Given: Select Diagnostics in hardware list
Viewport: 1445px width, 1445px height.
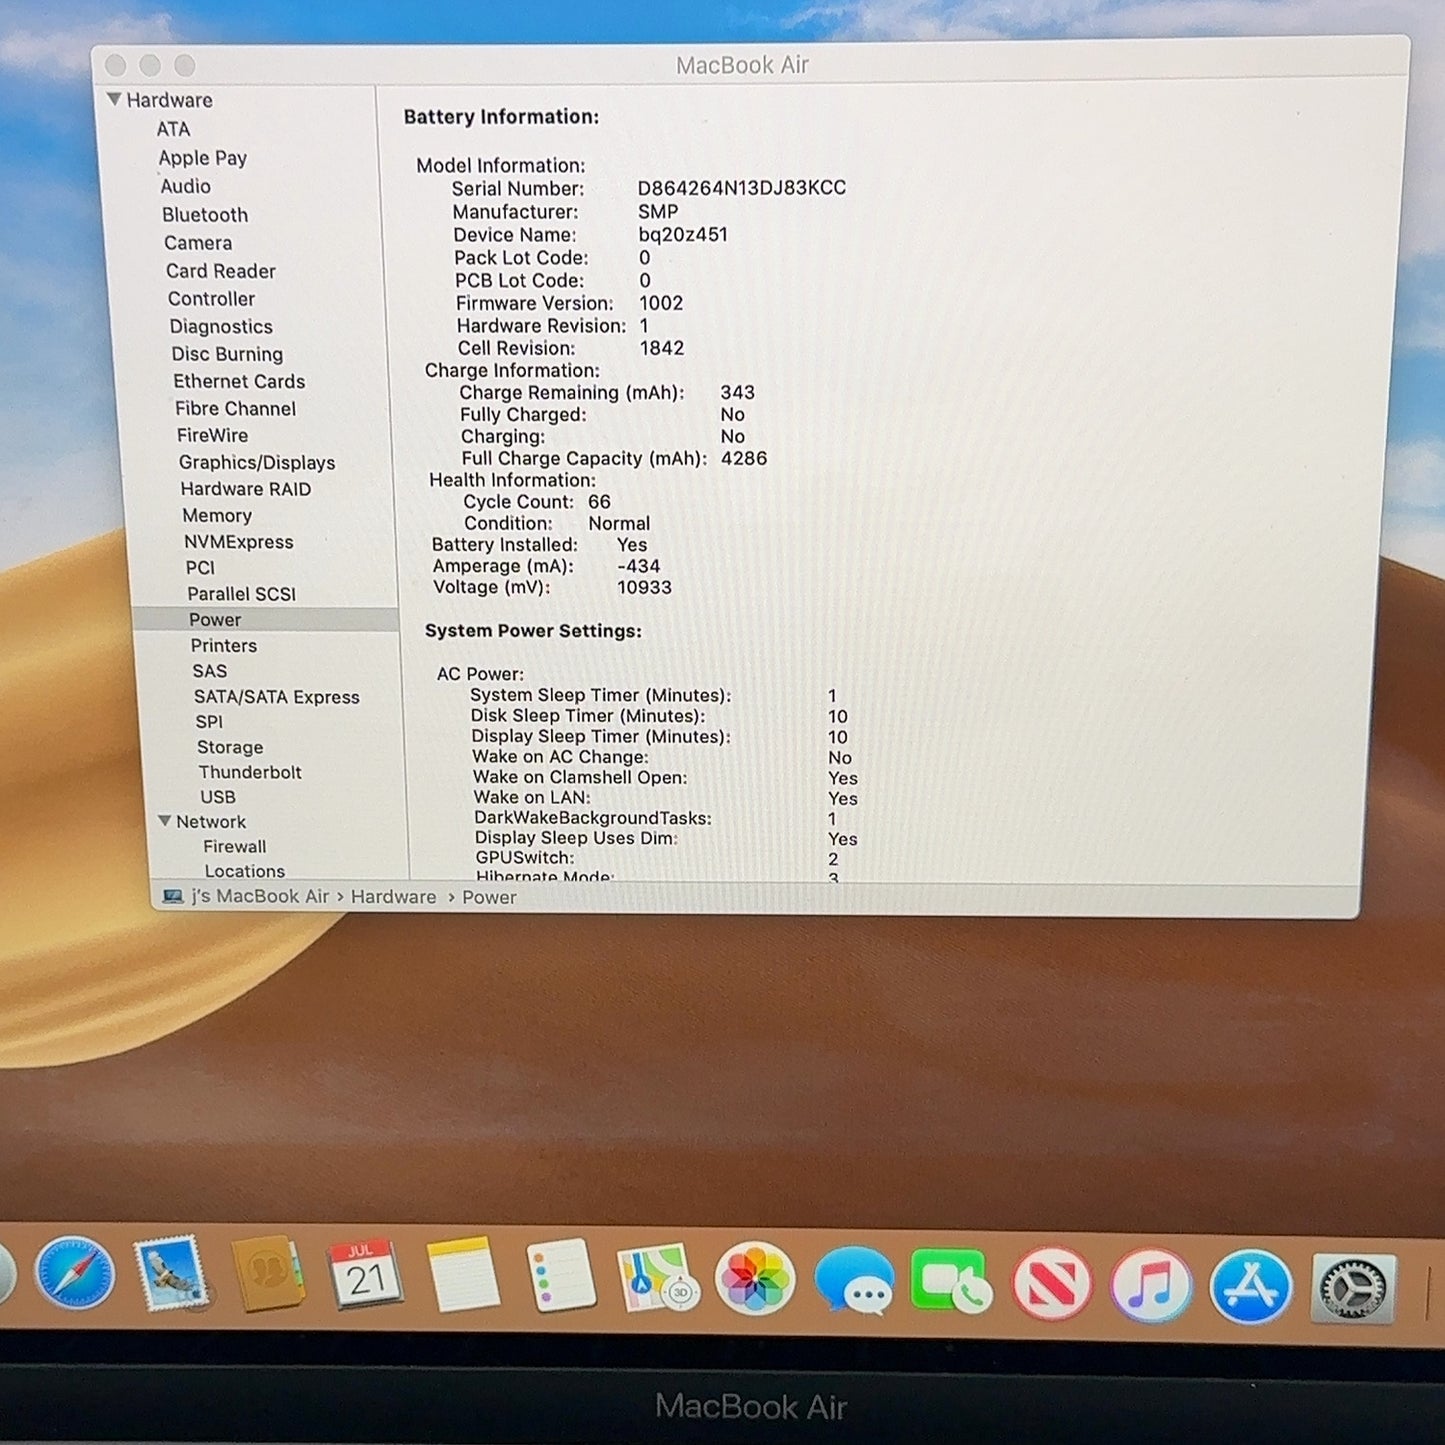Looking at the screenshot, I should point(221,327).
